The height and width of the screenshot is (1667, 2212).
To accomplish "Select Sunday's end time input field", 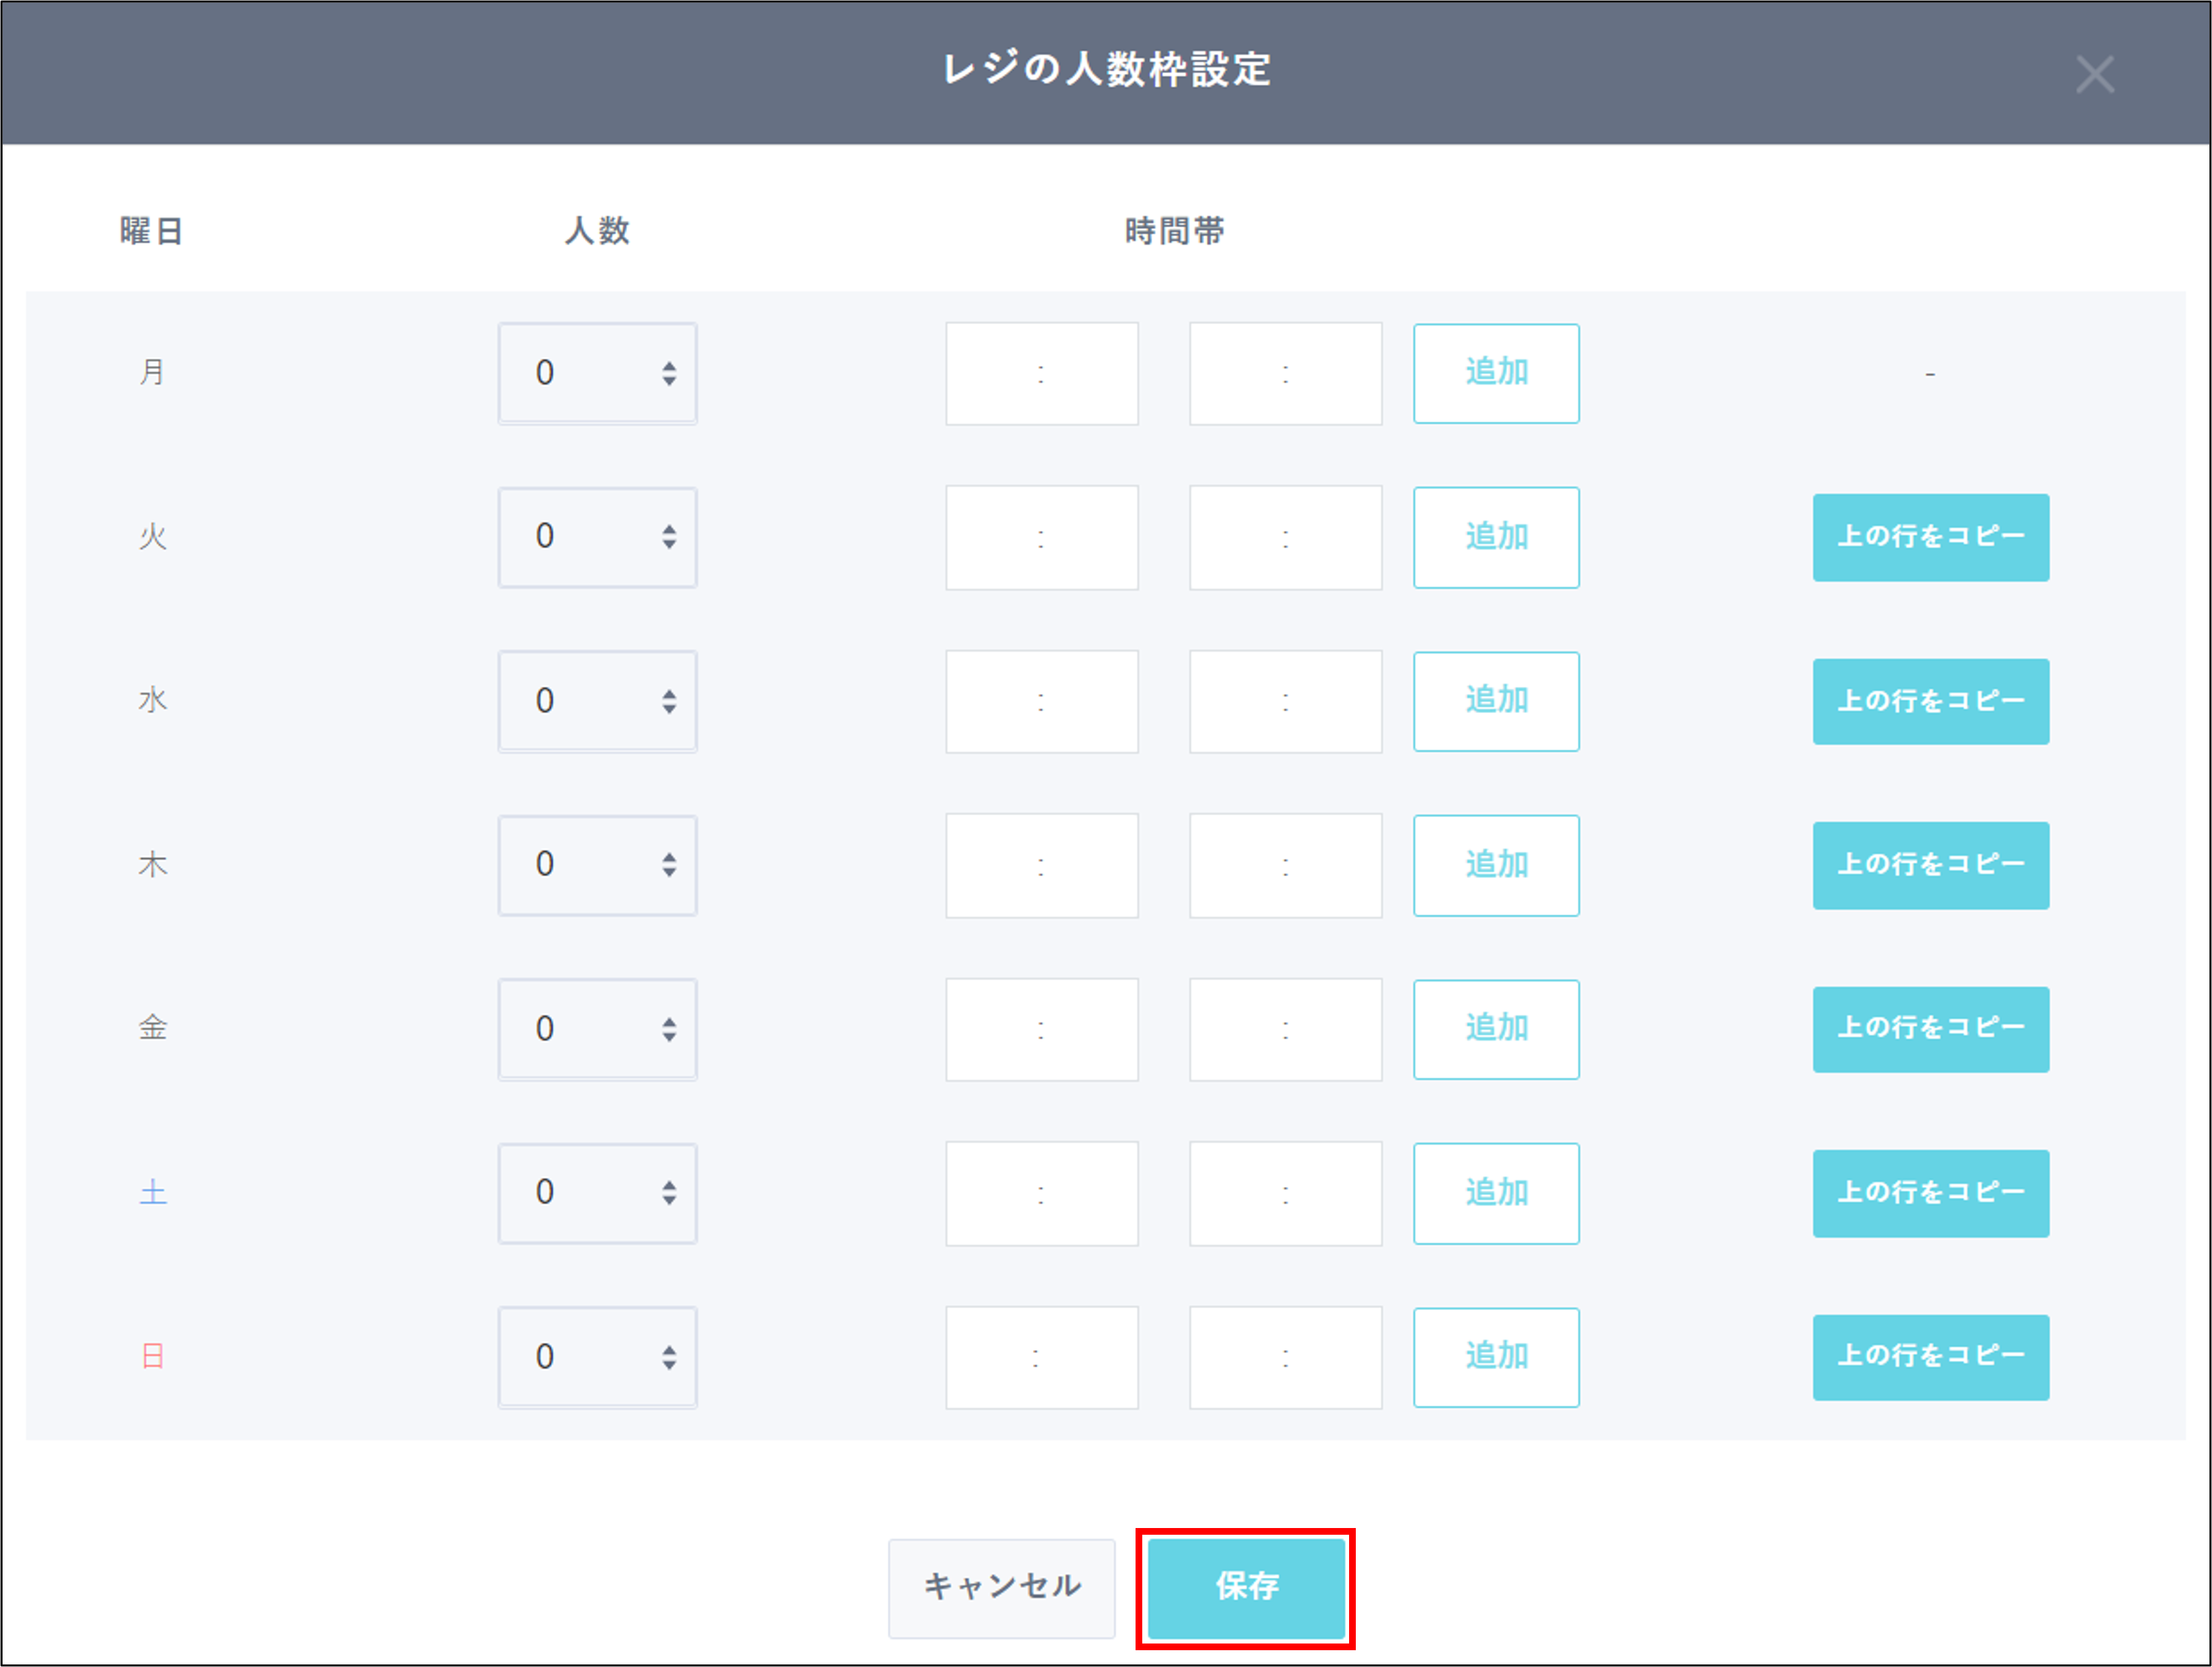I will [x=1285, y=1357].
